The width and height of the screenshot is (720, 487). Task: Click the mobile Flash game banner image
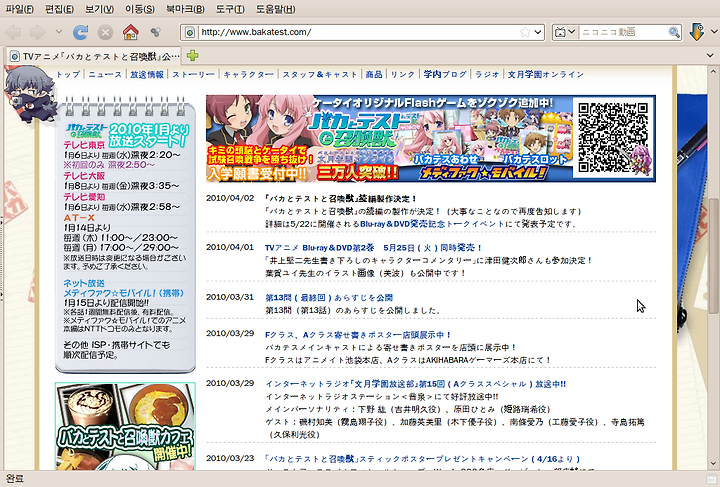[431, 138]
